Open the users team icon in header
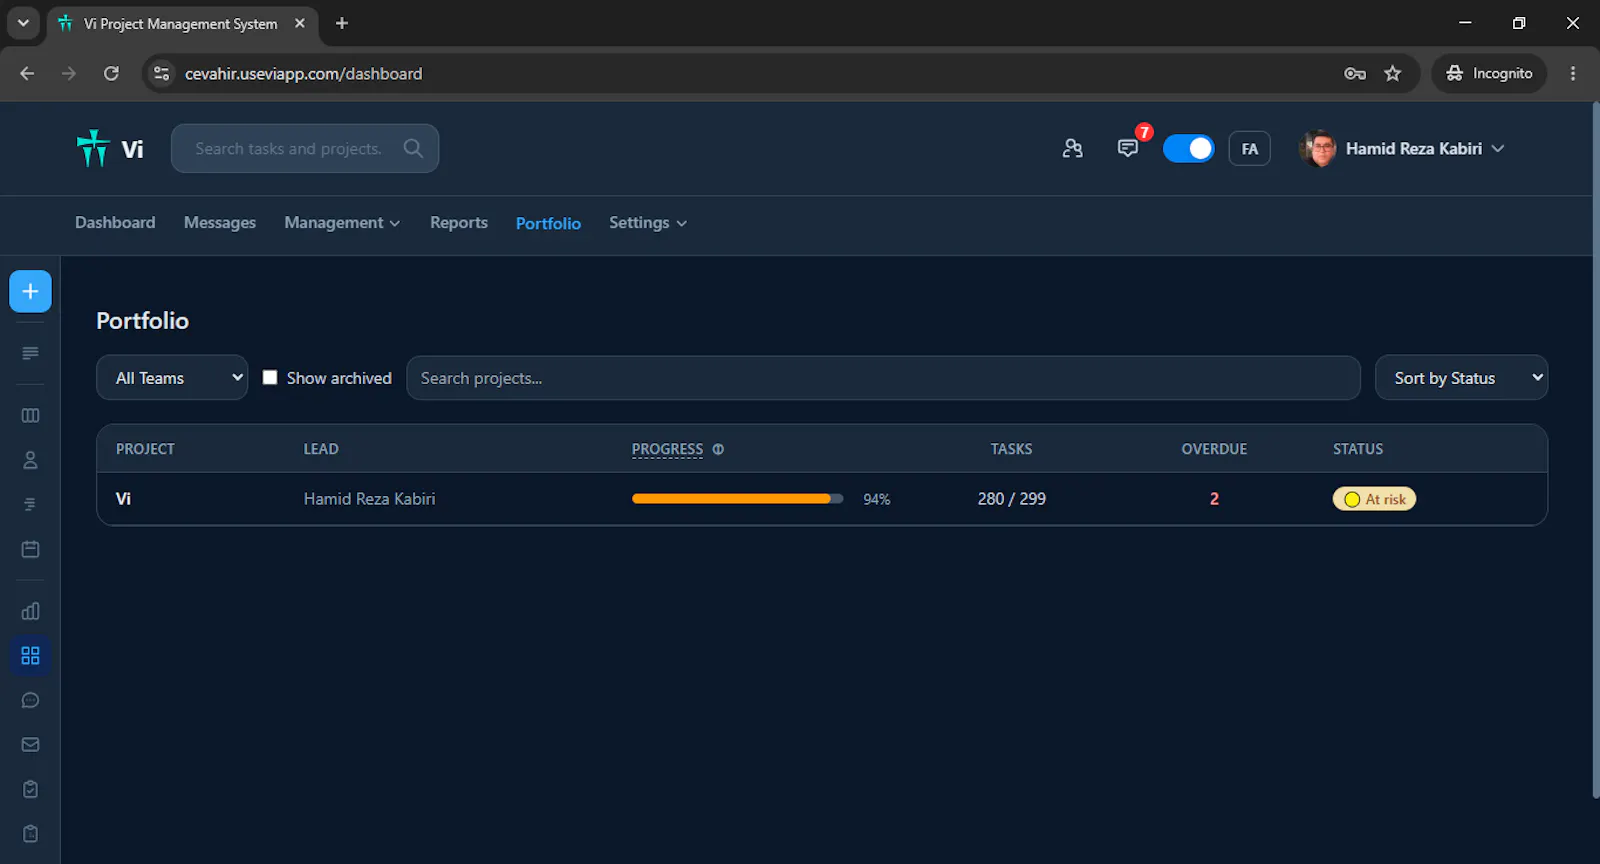This screenshot has height=864, width=1600. [1072, 148]
